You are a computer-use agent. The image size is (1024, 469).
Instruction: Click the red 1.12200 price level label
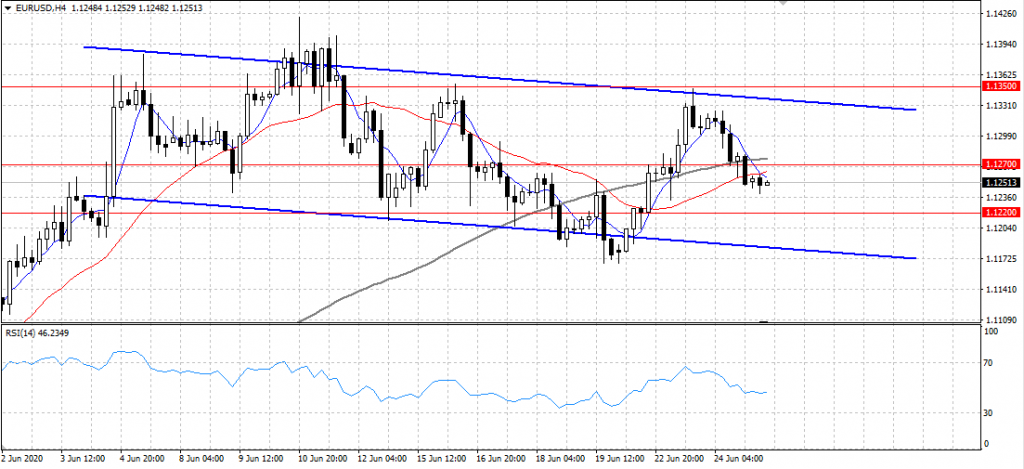tap(1000, 213)
